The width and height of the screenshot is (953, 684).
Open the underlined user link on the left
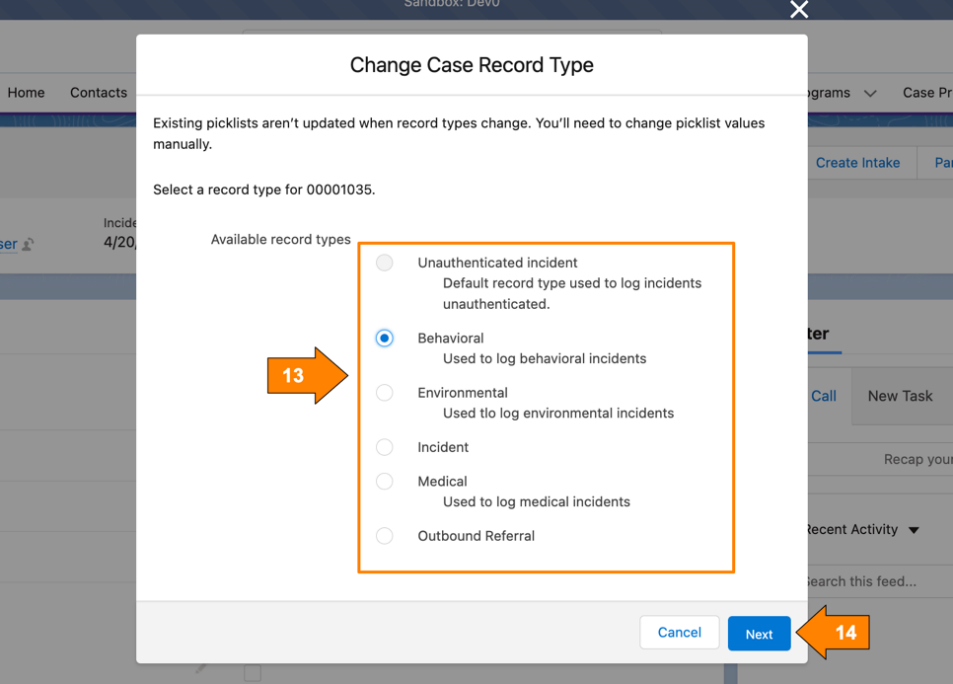pos(6,243)
